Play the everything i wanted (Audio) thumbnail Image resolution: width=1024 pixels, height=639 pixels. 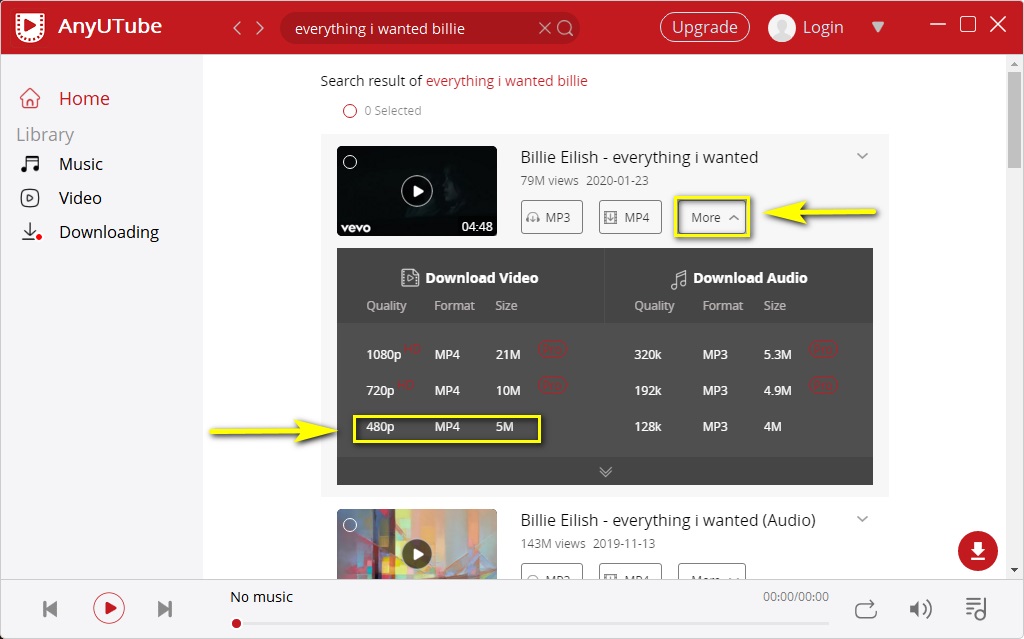point(417,555)
